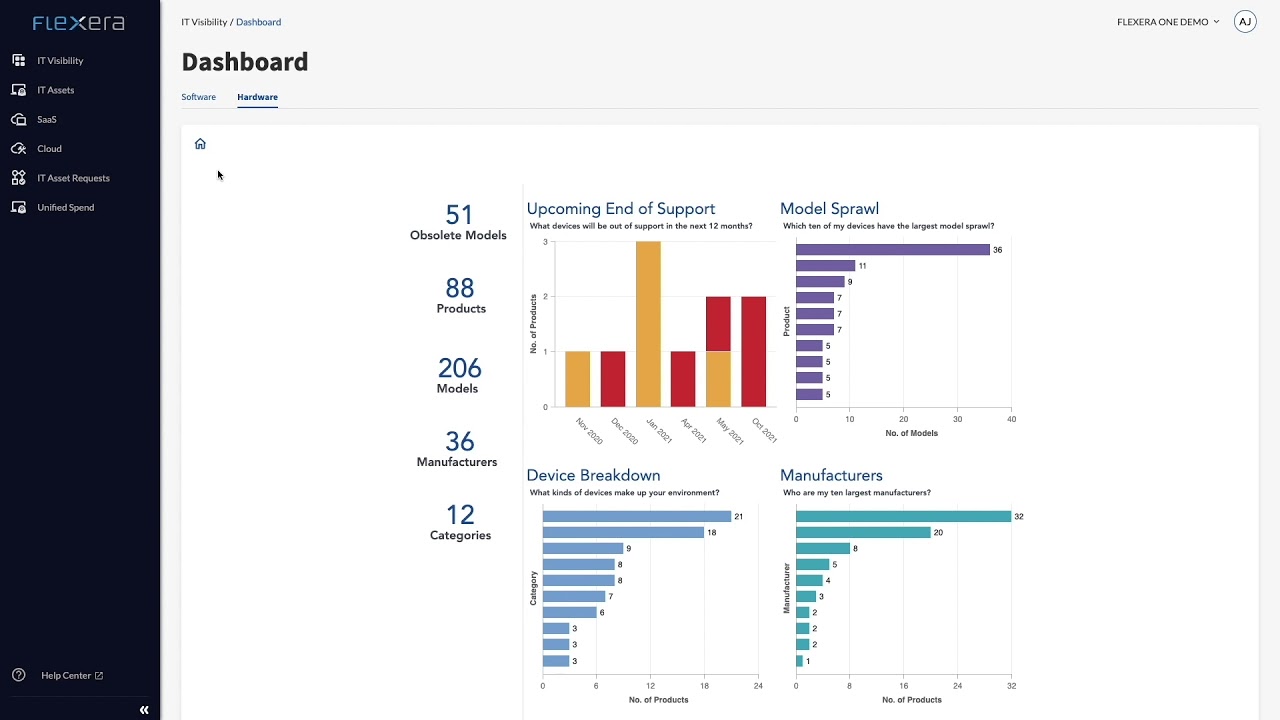Click the Manufacturers chart title
This screenshot has height=720, width=1280.
tap(831, 475)
